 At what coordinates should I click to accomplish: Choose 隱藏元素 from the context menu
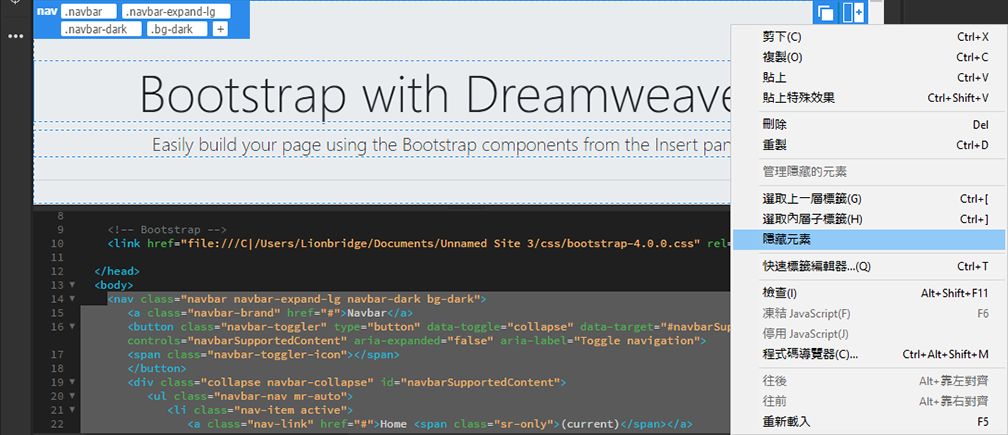(868, 240)
